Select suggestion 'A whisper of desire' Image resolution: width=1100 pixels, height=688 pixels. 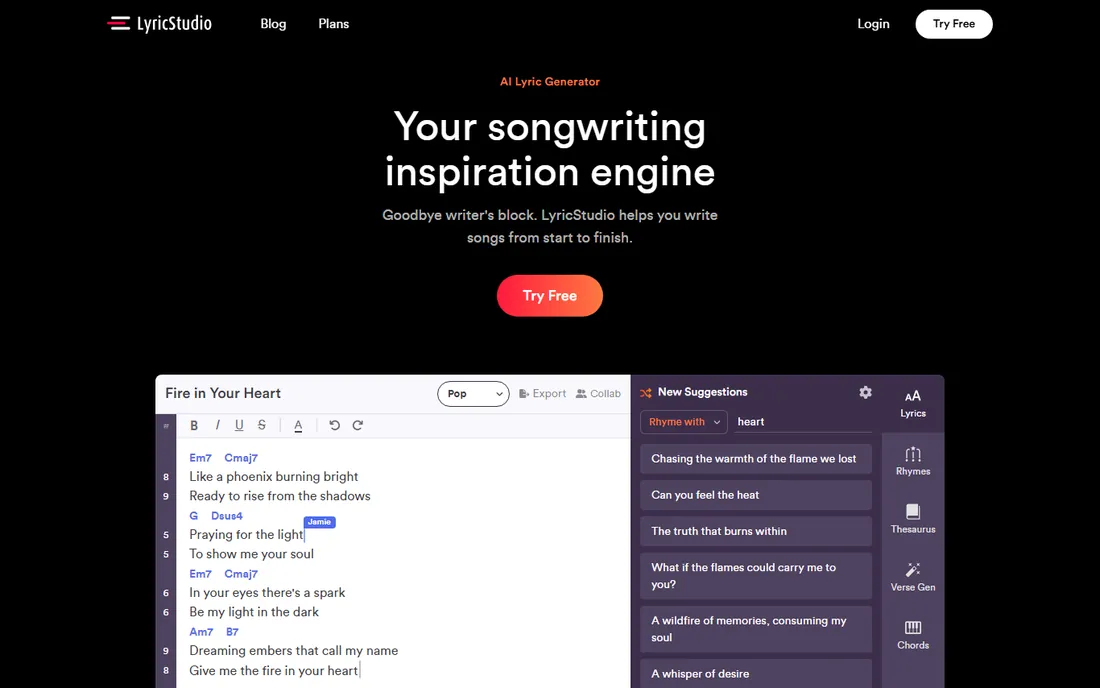click(756, 673)
